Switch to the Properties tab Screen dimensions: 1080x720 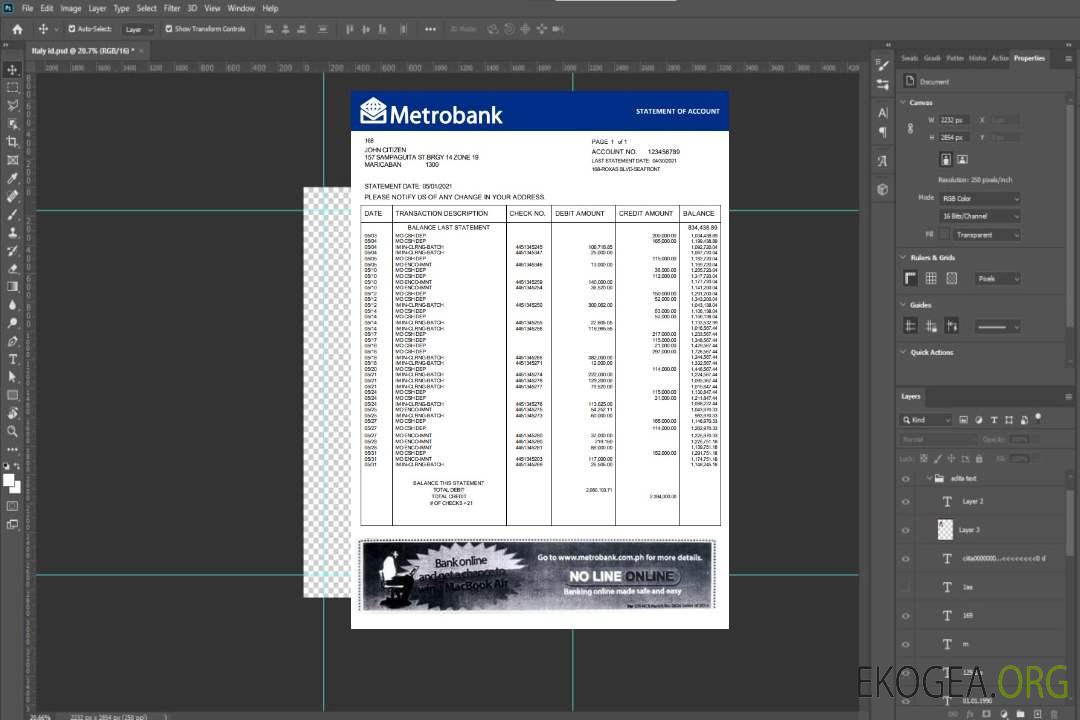pos(1029,59)
